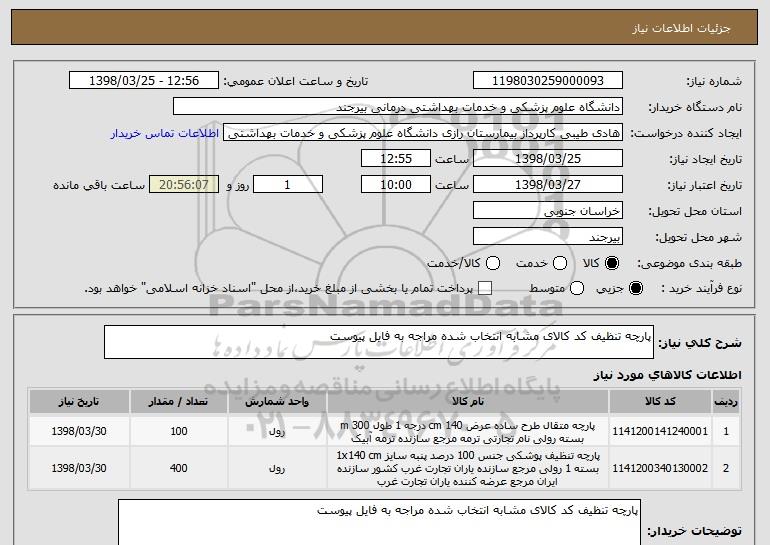Click item code 1141200340130002
The image size is (770, 545).
(x=660, y=468)
